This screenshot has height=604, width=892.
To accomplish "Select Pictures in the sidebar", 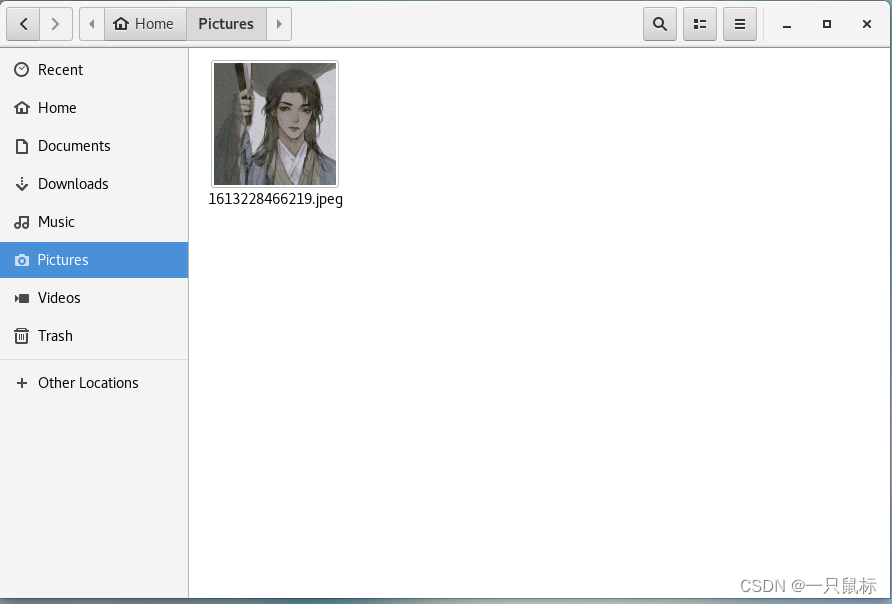I will point(94,260).
